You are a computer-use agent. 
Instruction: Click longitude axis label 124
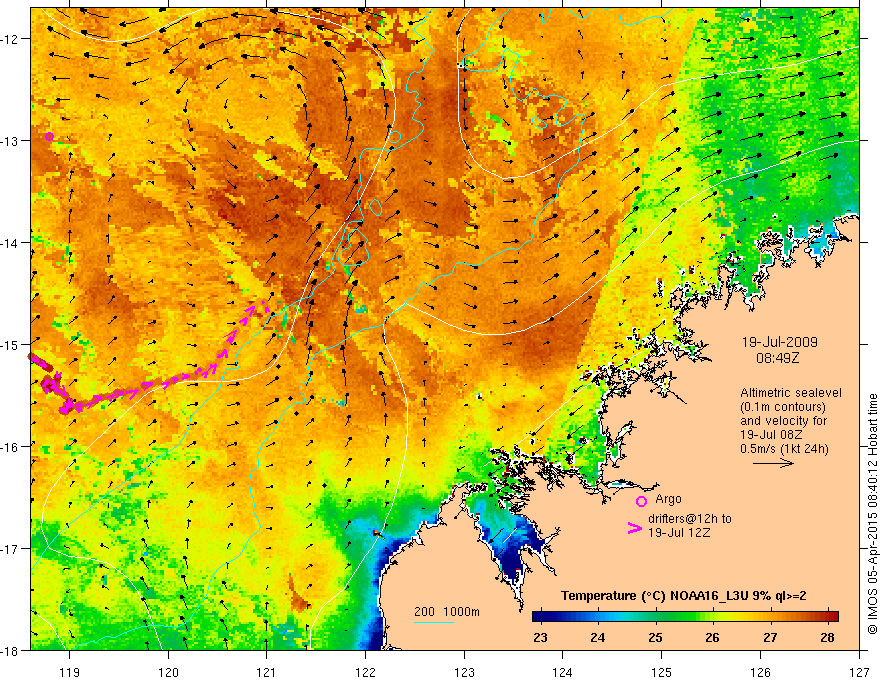[x=563, y=672]
